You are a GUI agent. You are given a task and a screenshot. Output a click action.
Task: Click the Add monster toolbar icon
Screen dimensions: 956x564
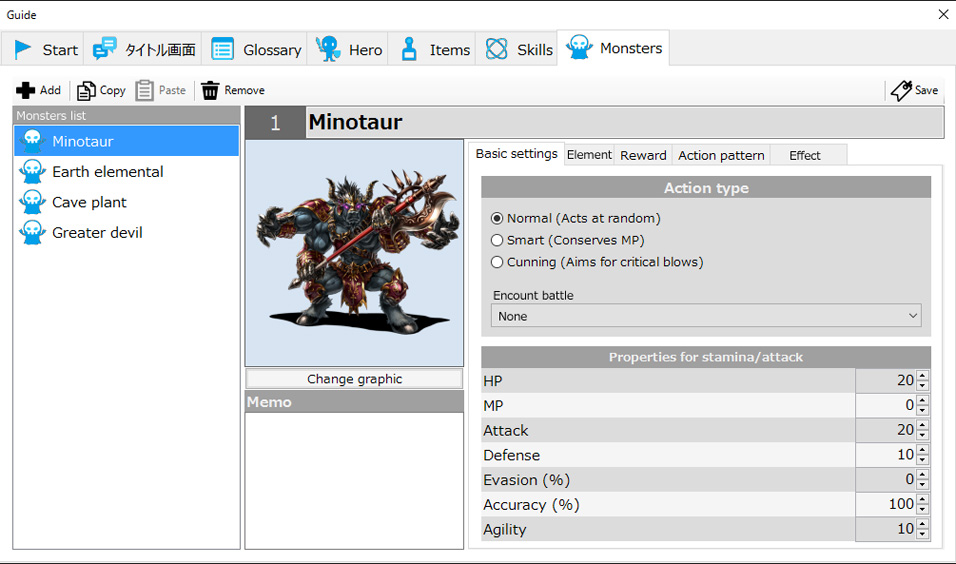(x=26, y=90)
